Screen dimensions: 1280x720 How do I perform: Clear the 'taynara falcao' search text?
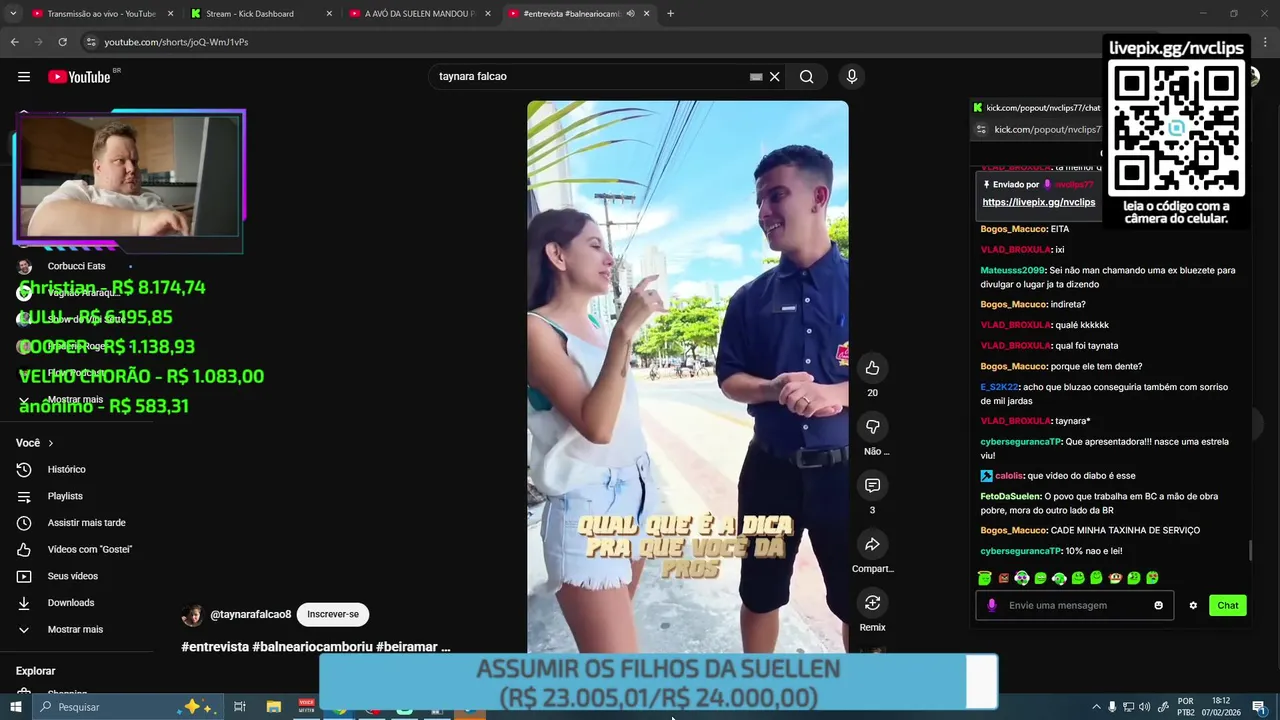pos(774,77)
